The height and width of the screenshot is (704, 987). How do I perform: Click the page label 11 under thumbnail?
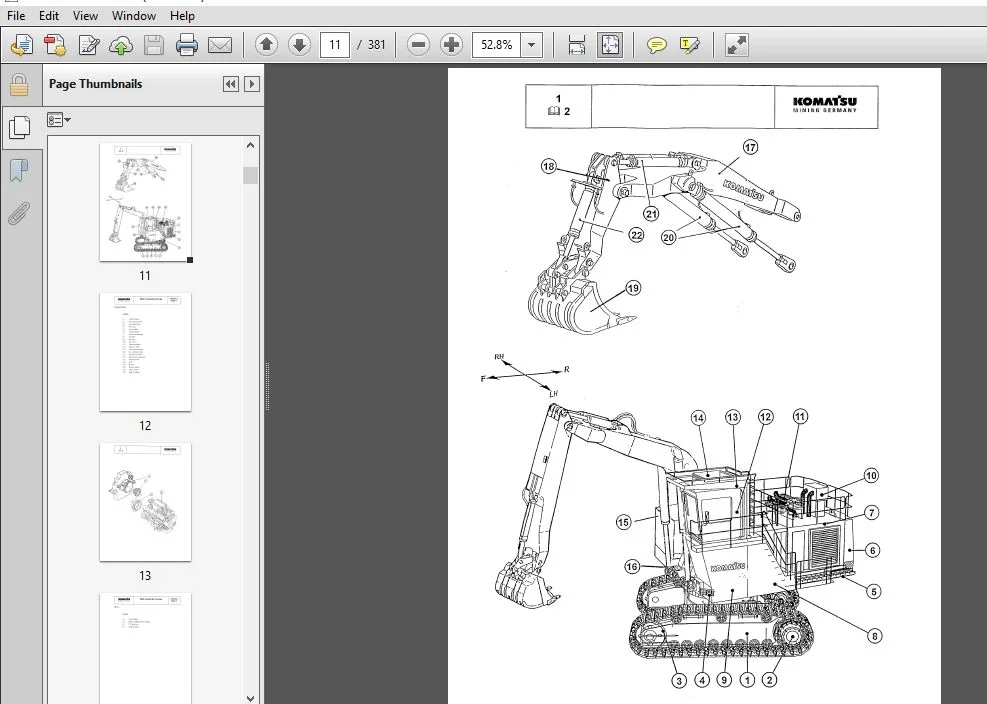pos(145,276)
